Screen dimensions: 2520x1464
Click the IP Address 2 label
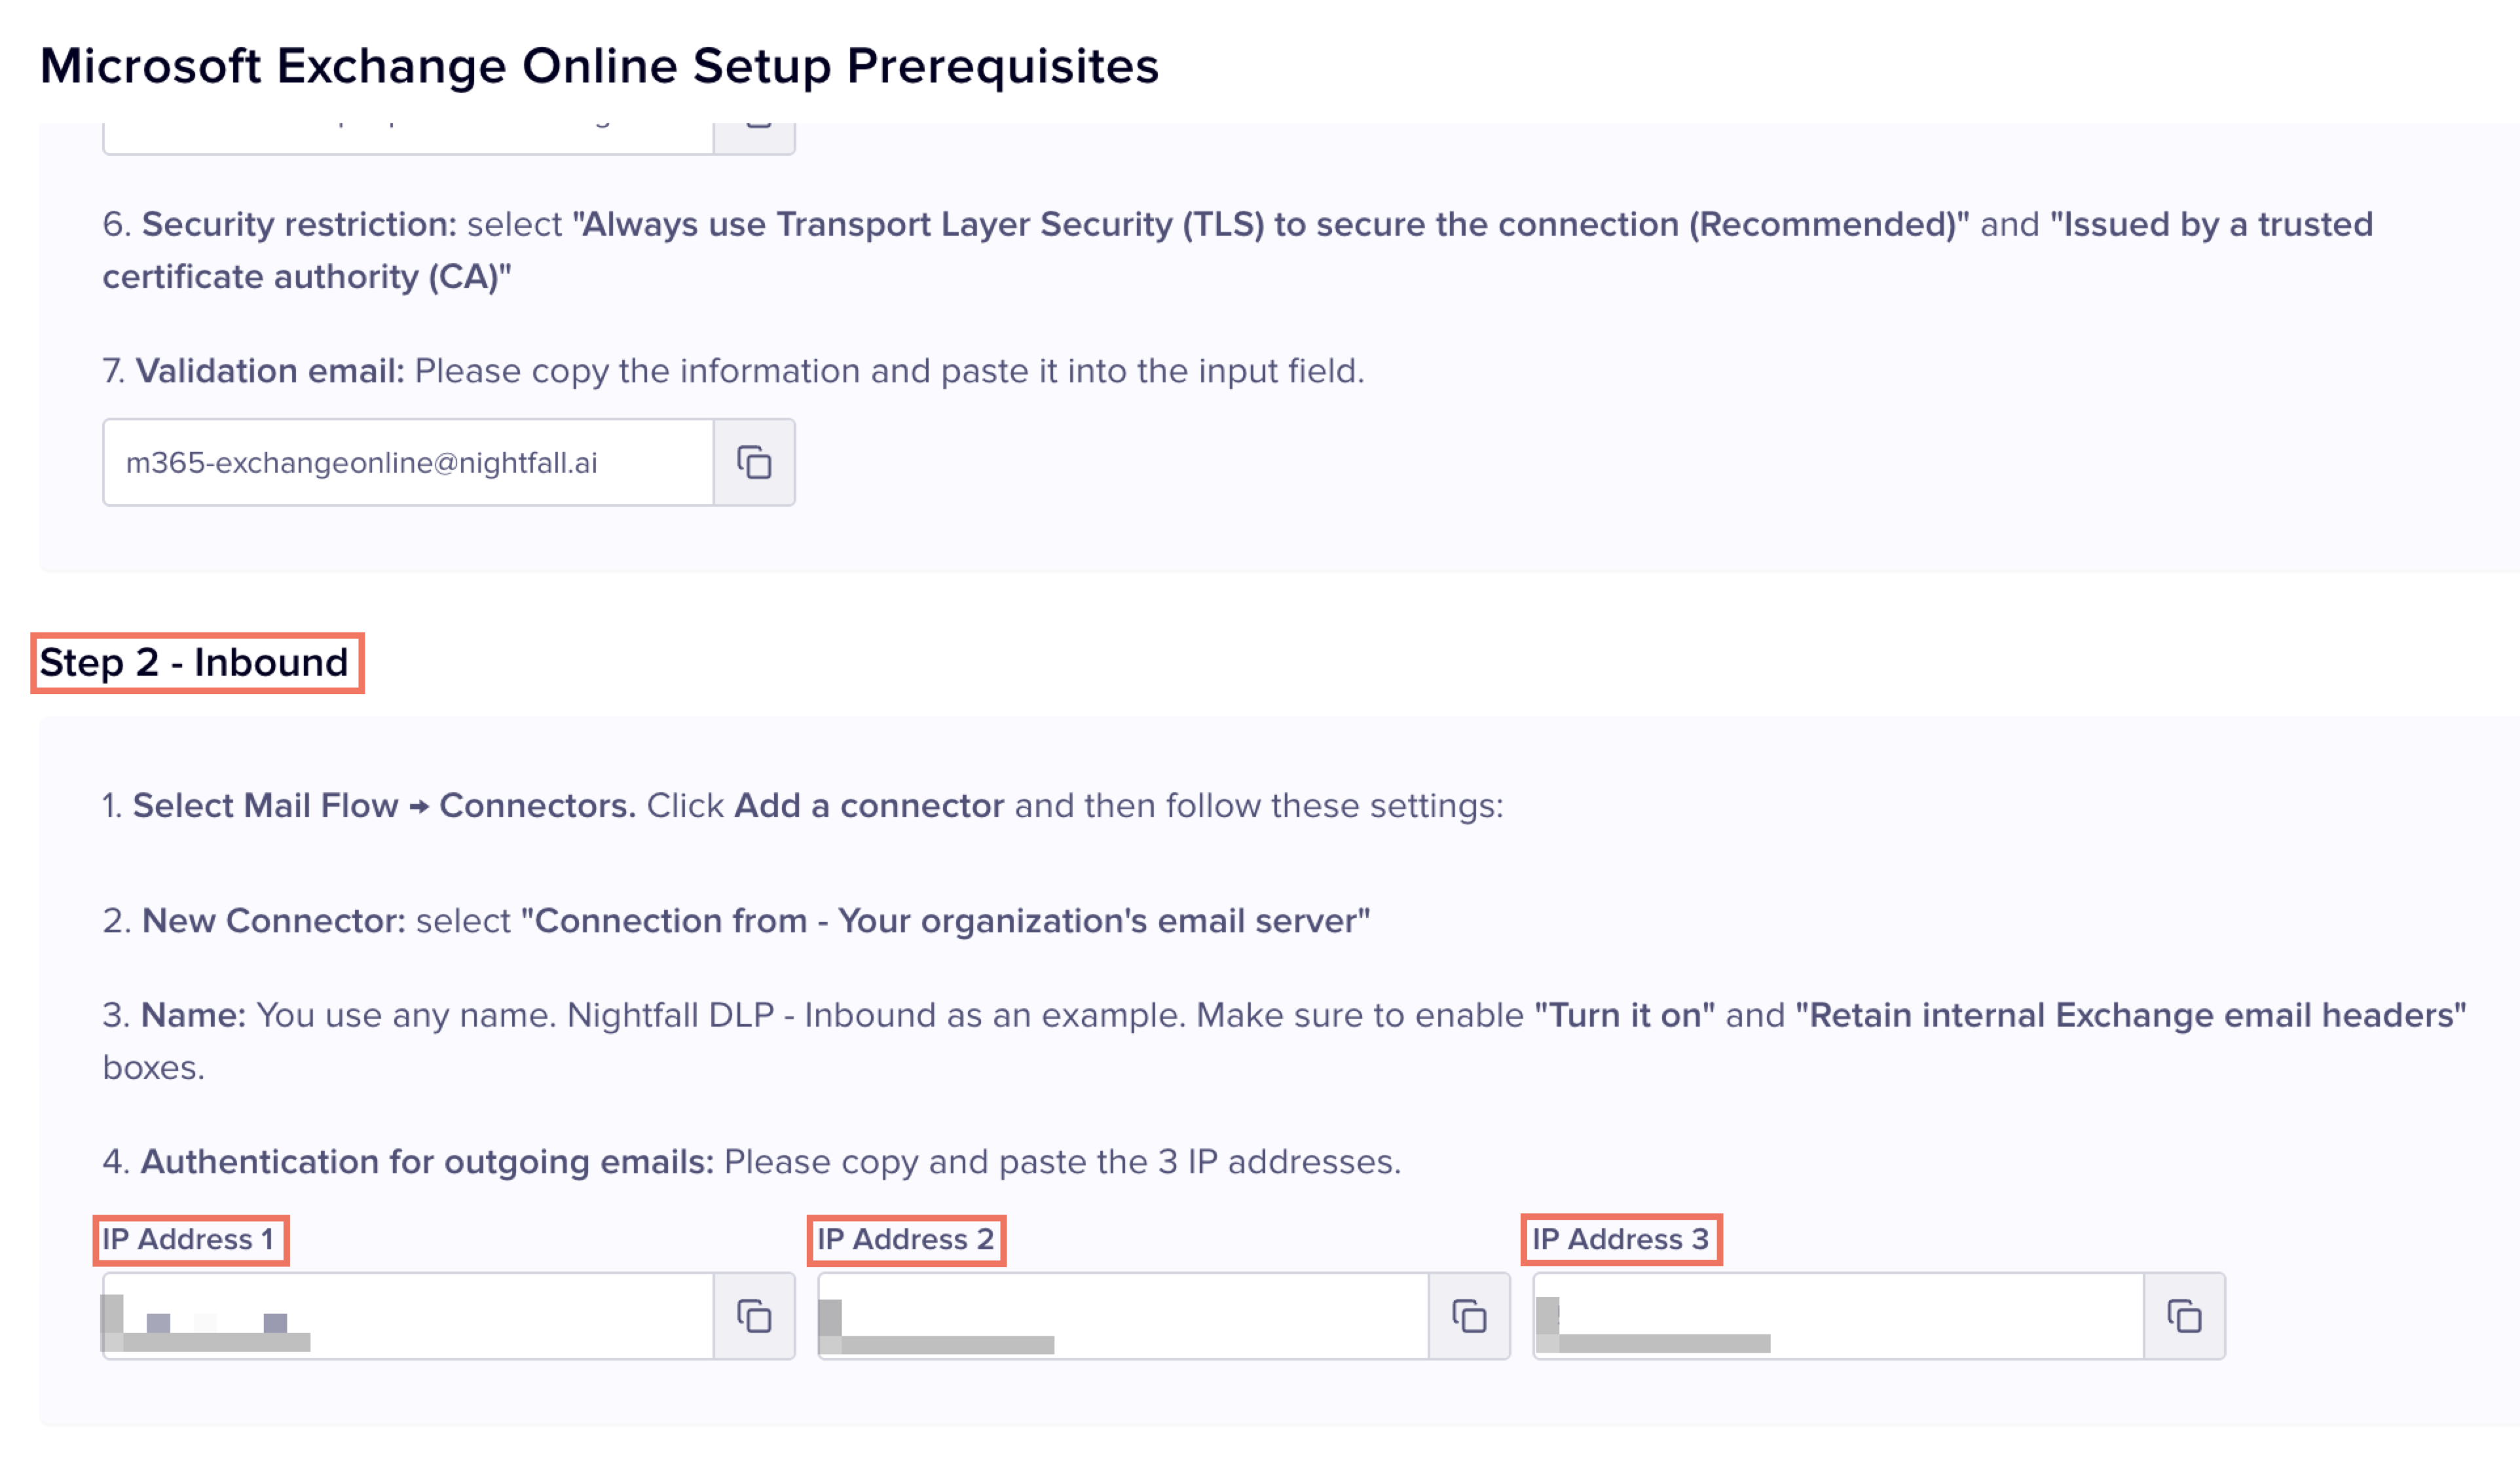[x=905, y=1239]
